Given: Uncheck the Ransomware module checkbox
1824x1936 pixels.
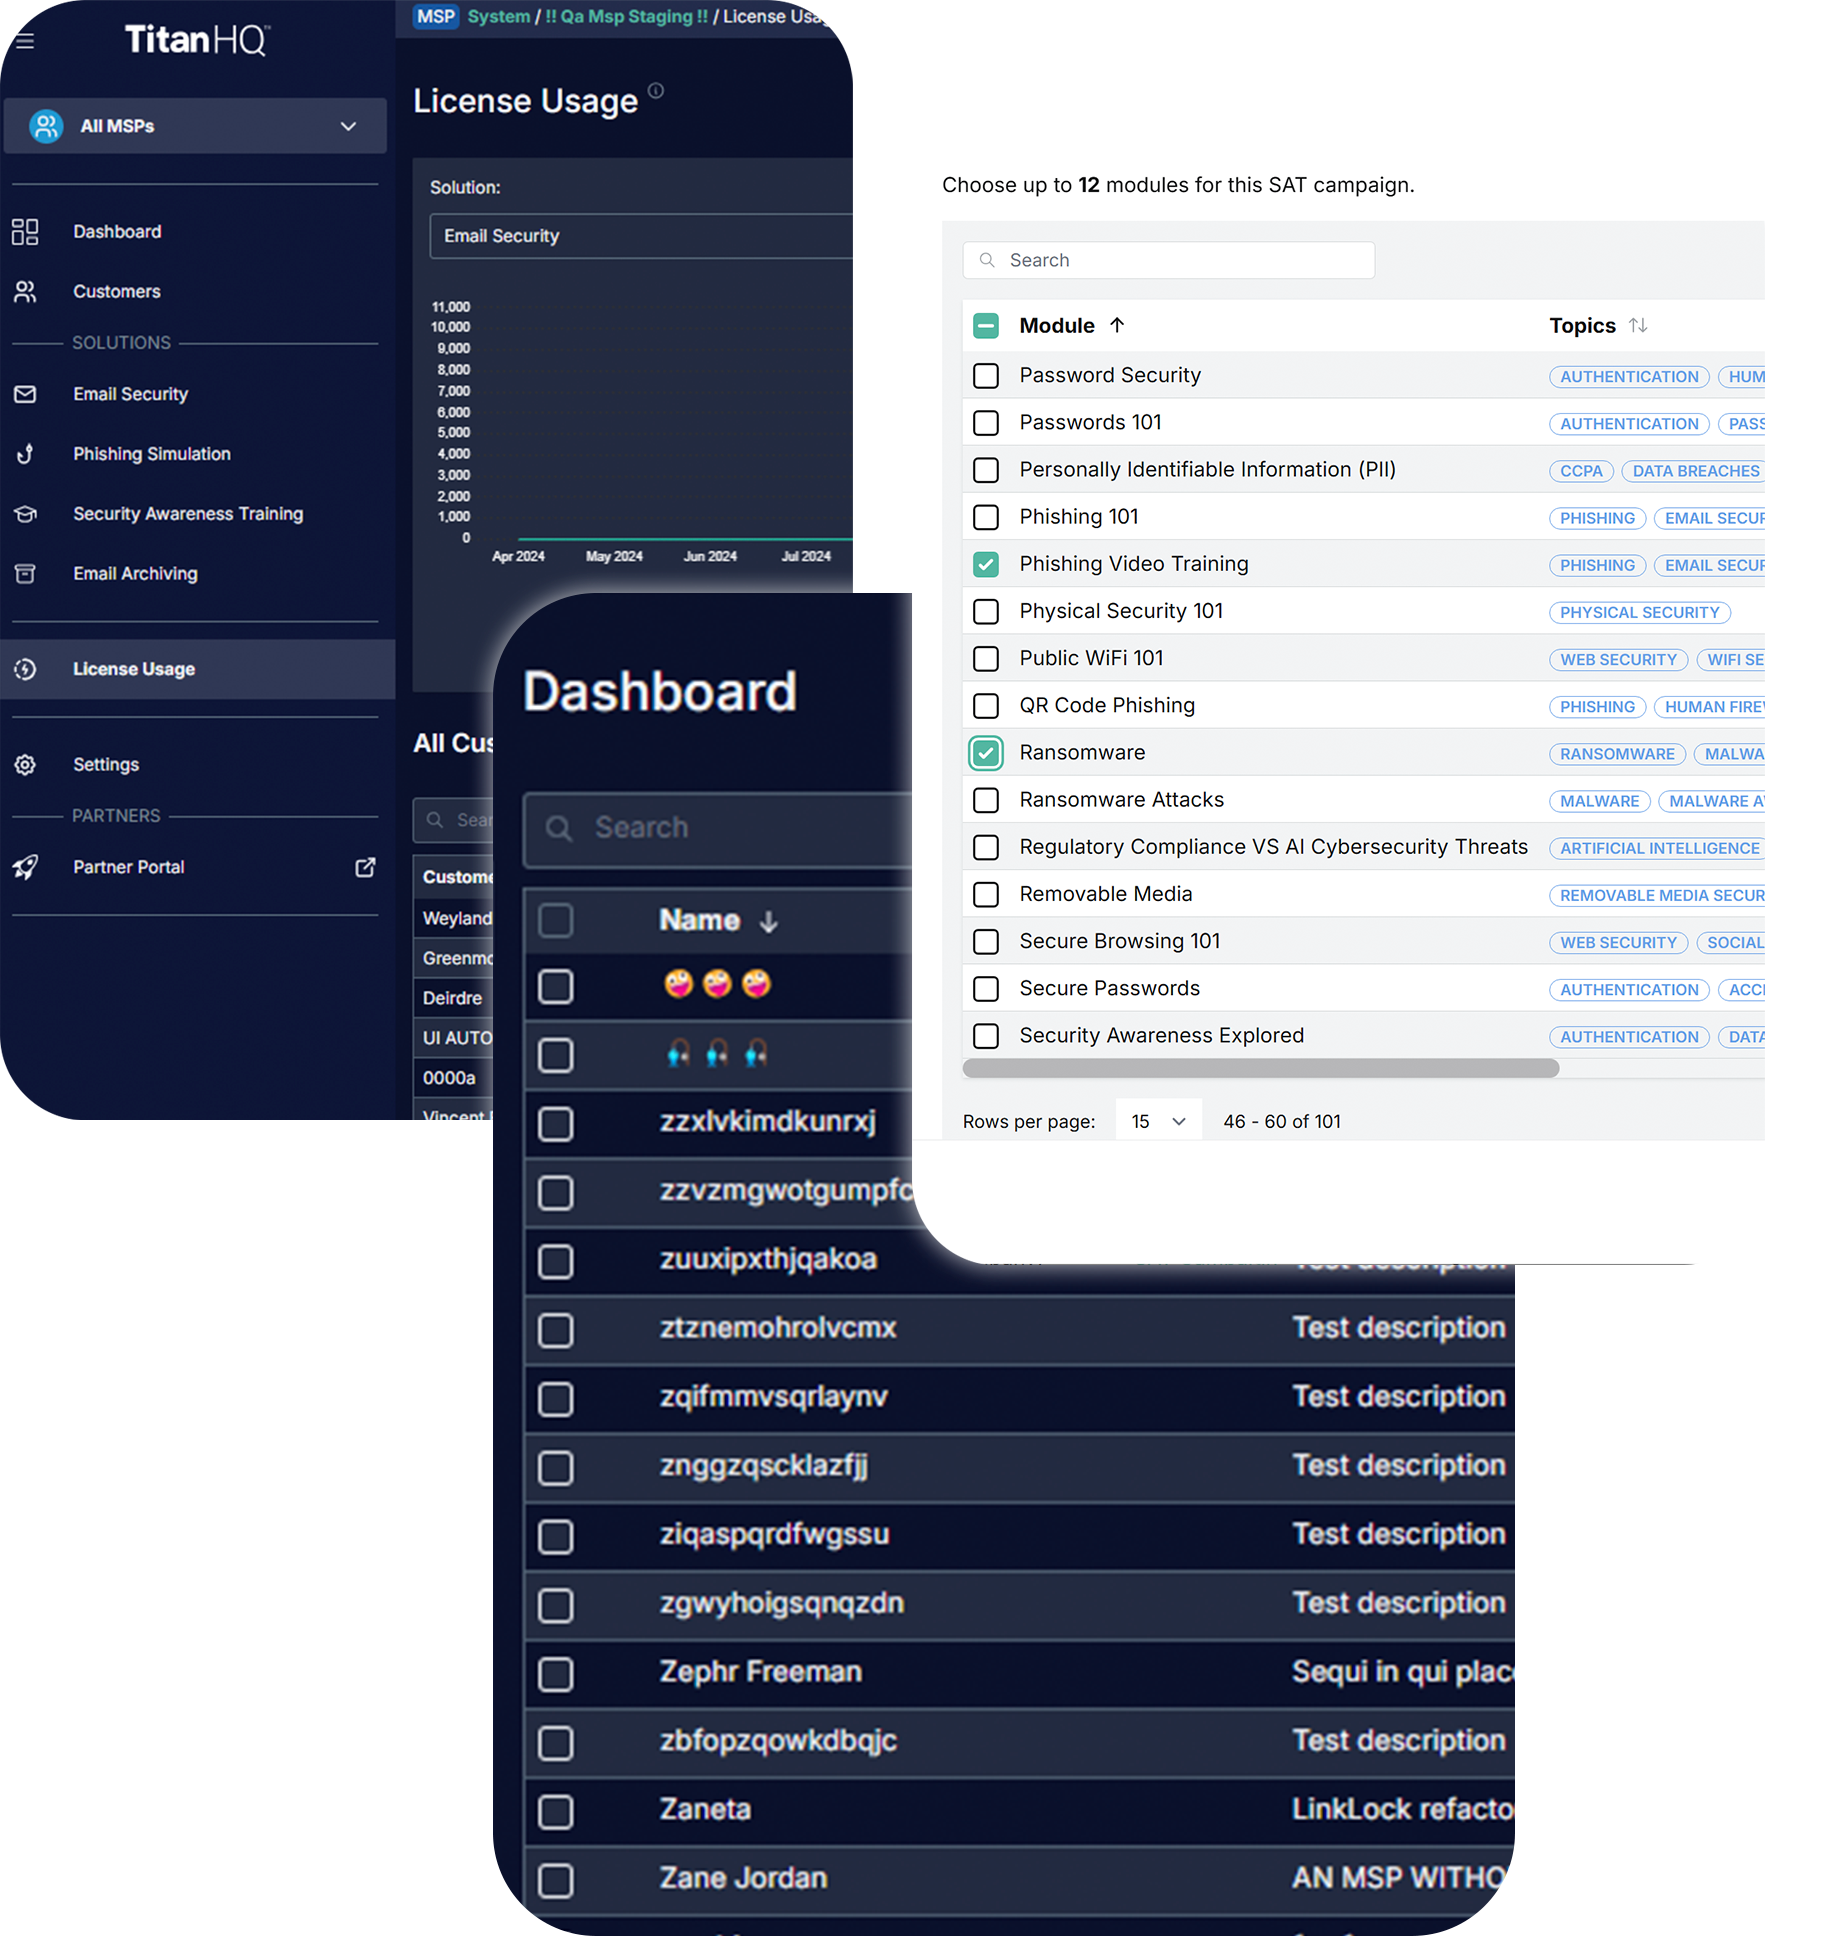Looking at the screenshot, I should [x=986, y=753].
